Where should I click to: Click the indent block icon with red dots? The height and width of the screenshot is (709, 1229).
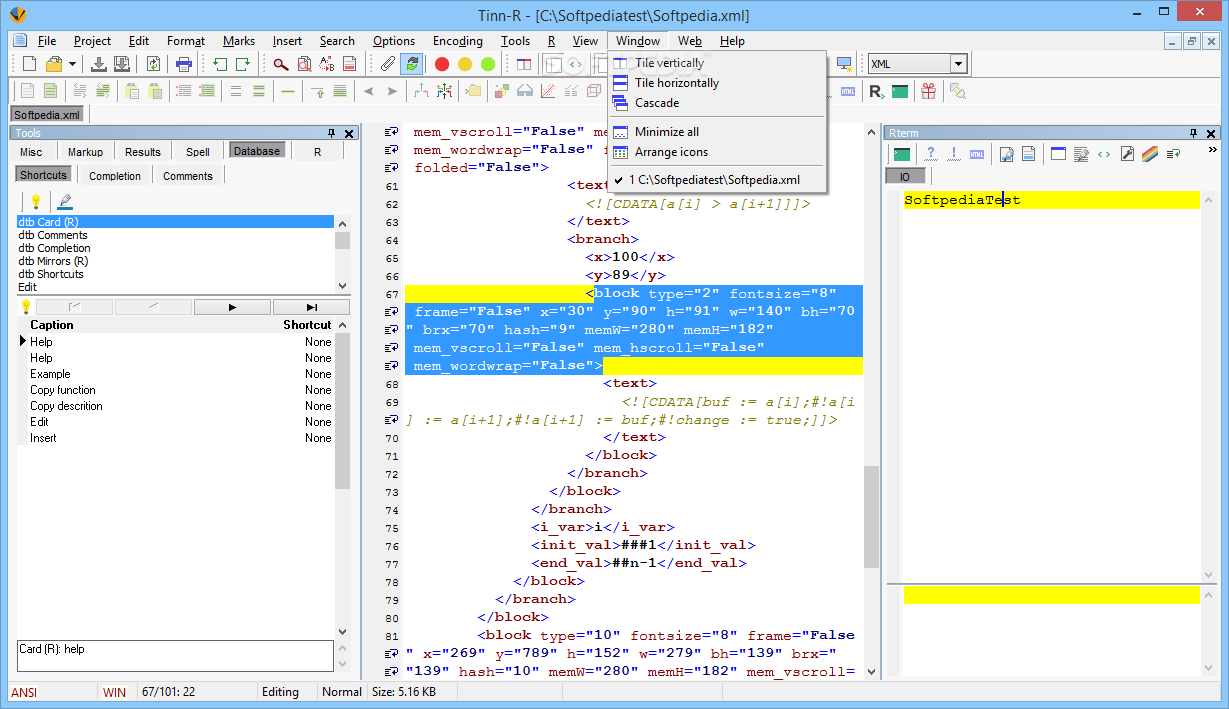pos(183,91)
